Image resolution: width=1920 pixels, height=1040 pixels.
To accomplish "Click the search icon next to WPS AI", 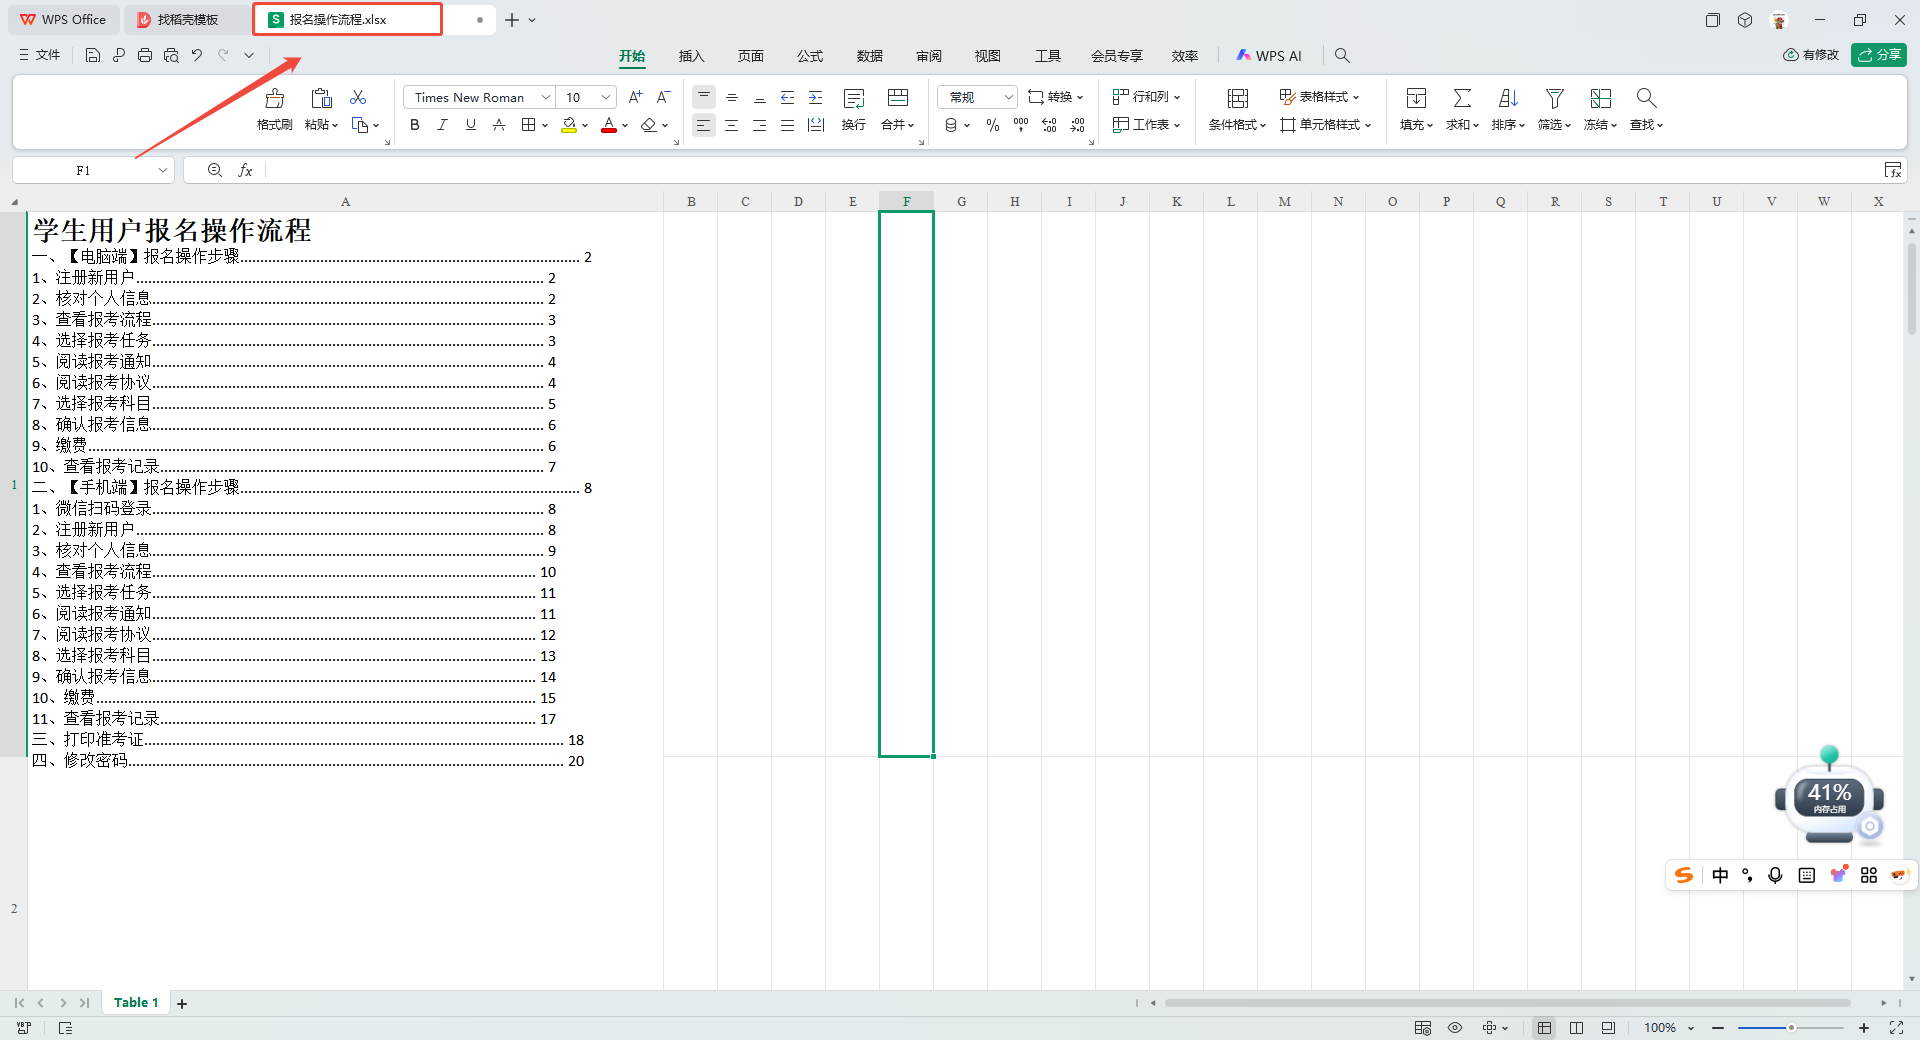I will (1342, 55).
